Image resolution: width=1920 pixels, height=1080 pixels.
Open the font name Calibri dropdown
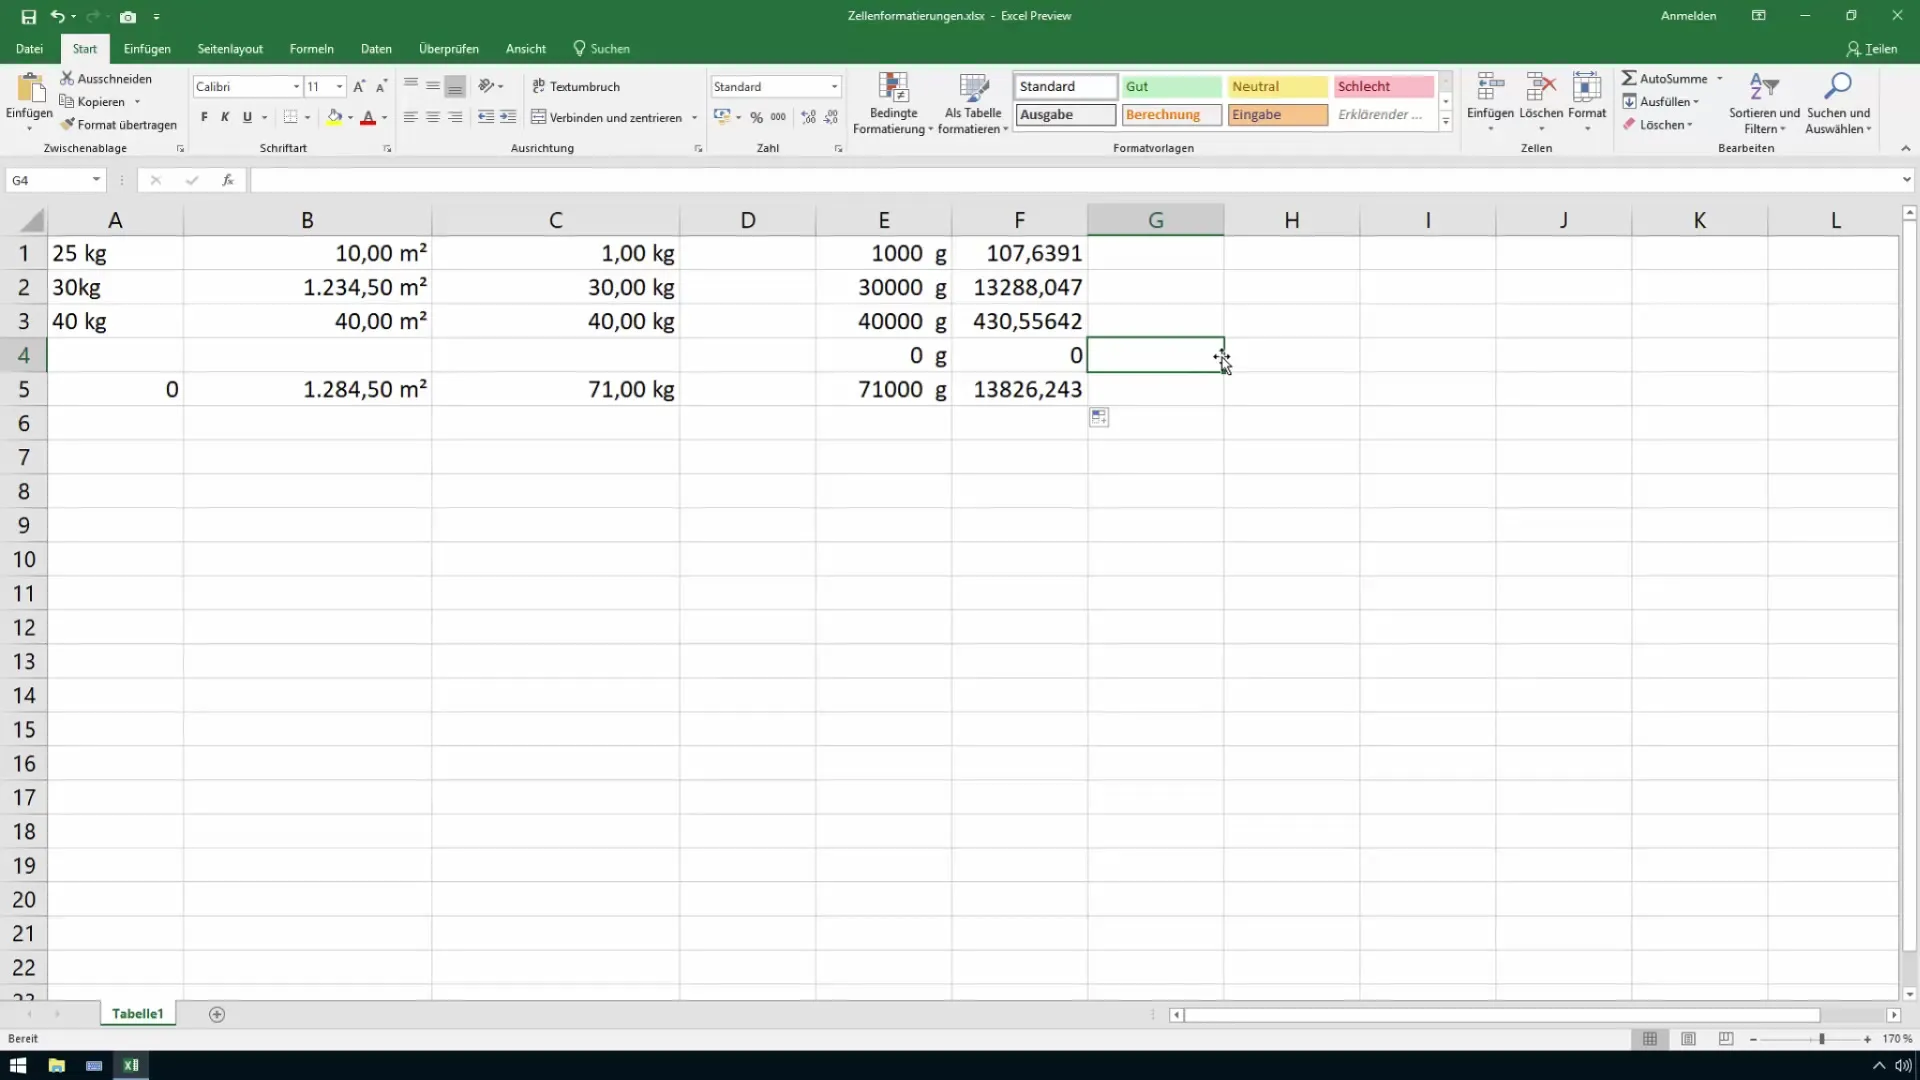point(296,87)
